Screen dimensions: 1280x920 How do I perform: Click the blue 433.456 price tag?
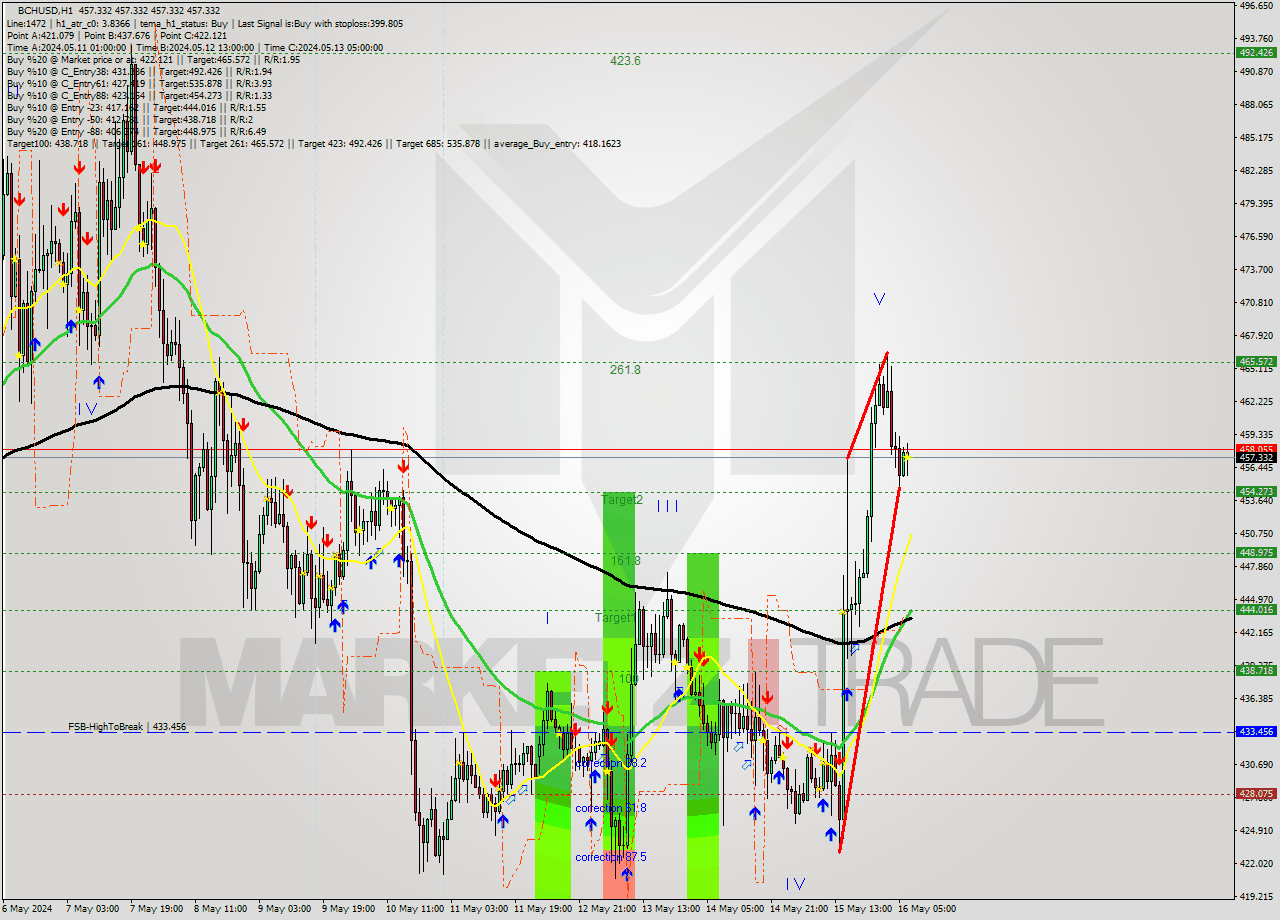1256,731
